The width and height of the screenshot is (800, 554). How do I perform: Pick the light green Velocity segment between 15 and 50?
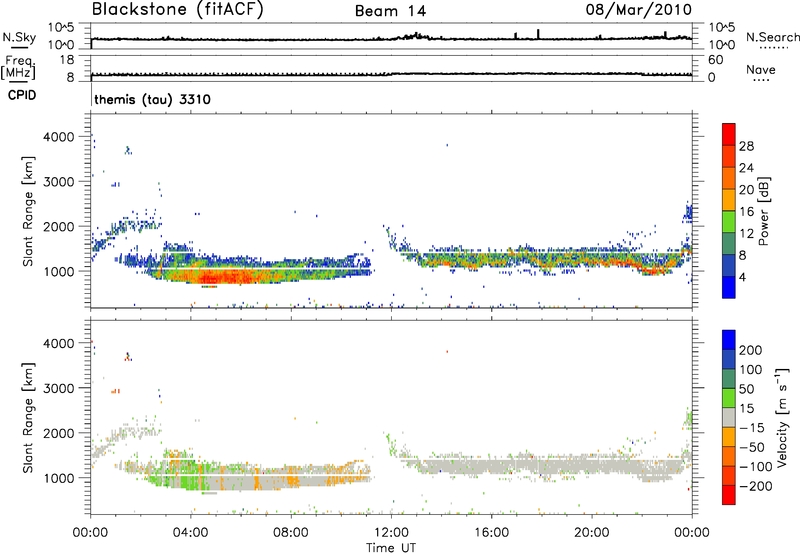[729, 398]
